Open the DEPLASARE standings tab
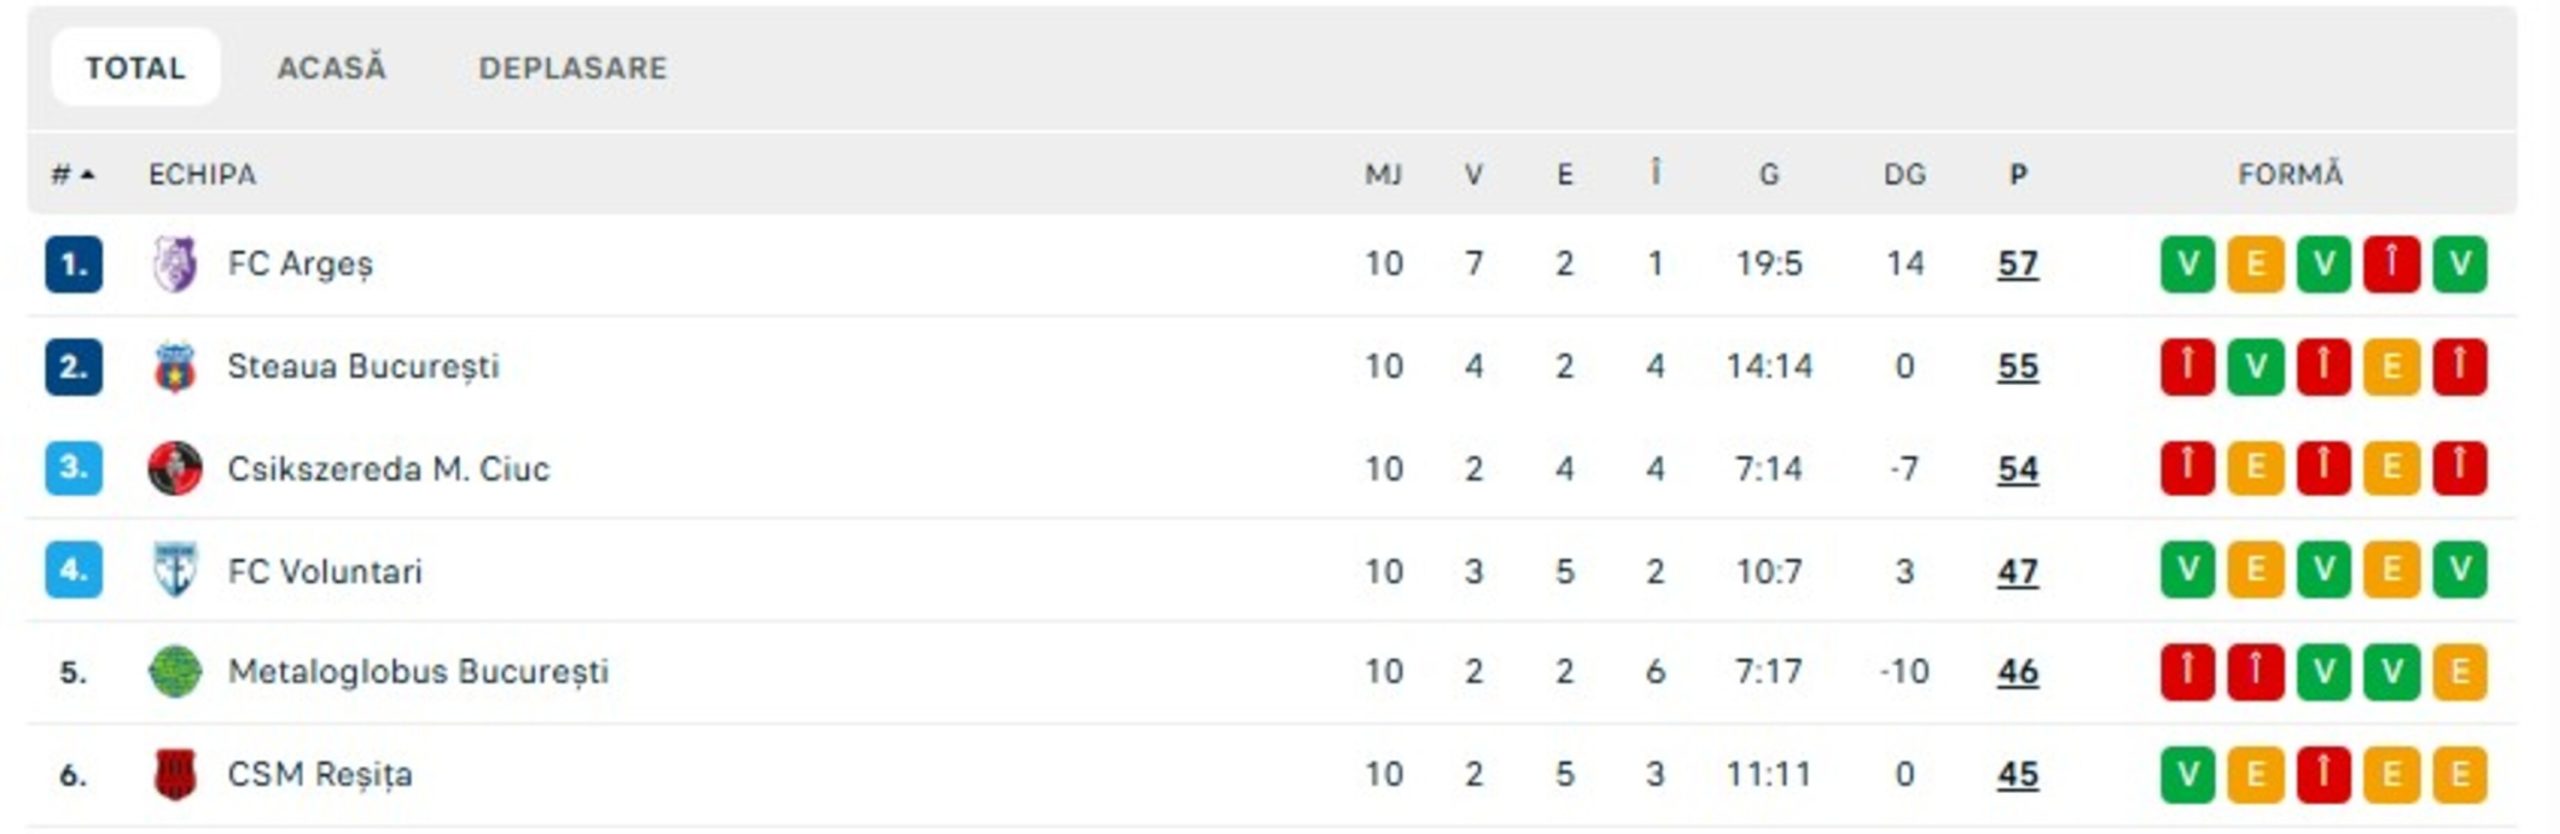Image resolution: width=2560 pixels, height=834 pixels. click(572, 68)
